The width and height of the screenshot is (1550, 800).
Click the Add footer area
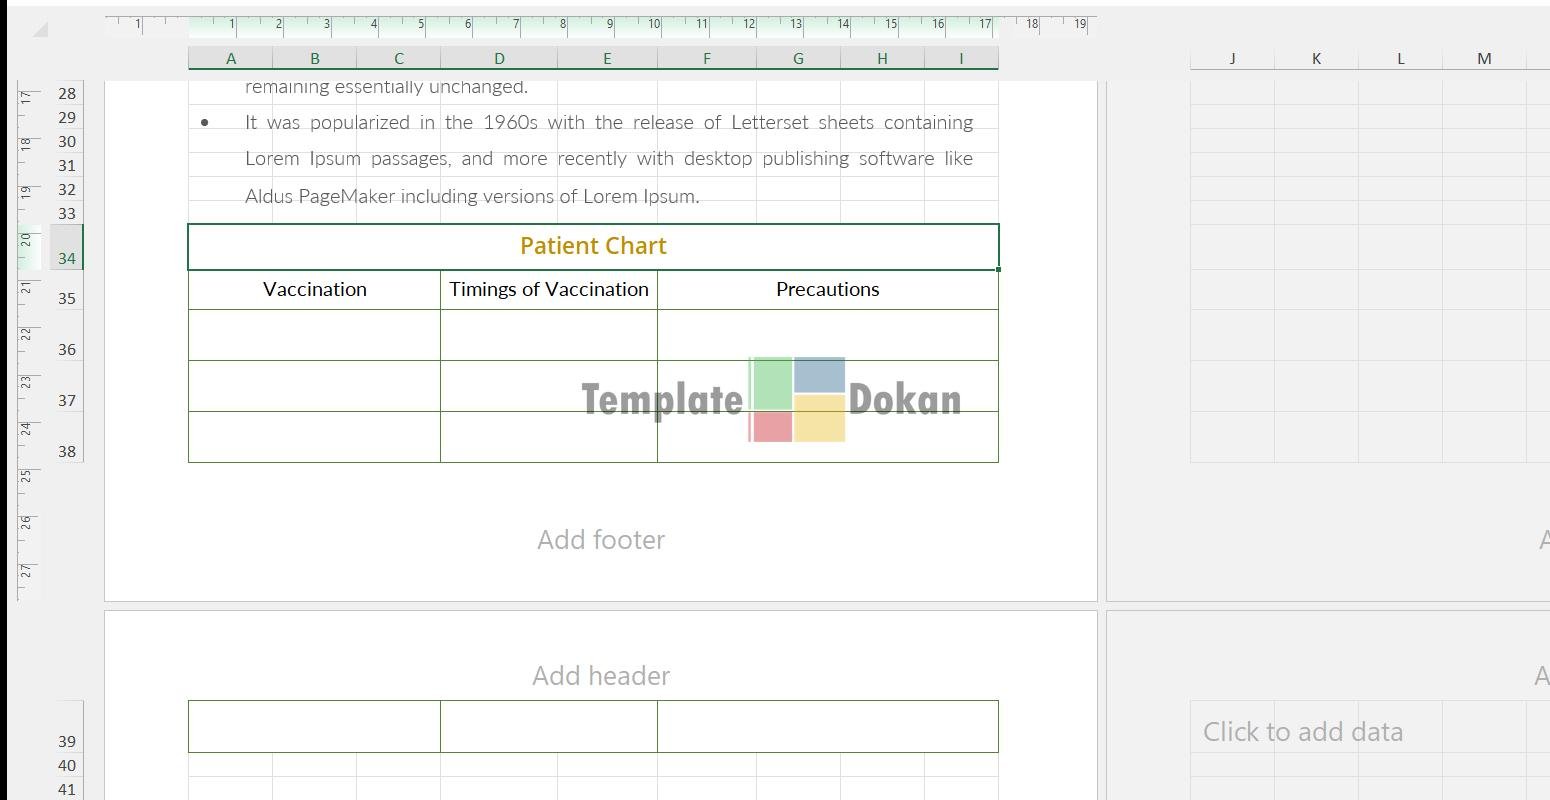[x=601, y=540]
